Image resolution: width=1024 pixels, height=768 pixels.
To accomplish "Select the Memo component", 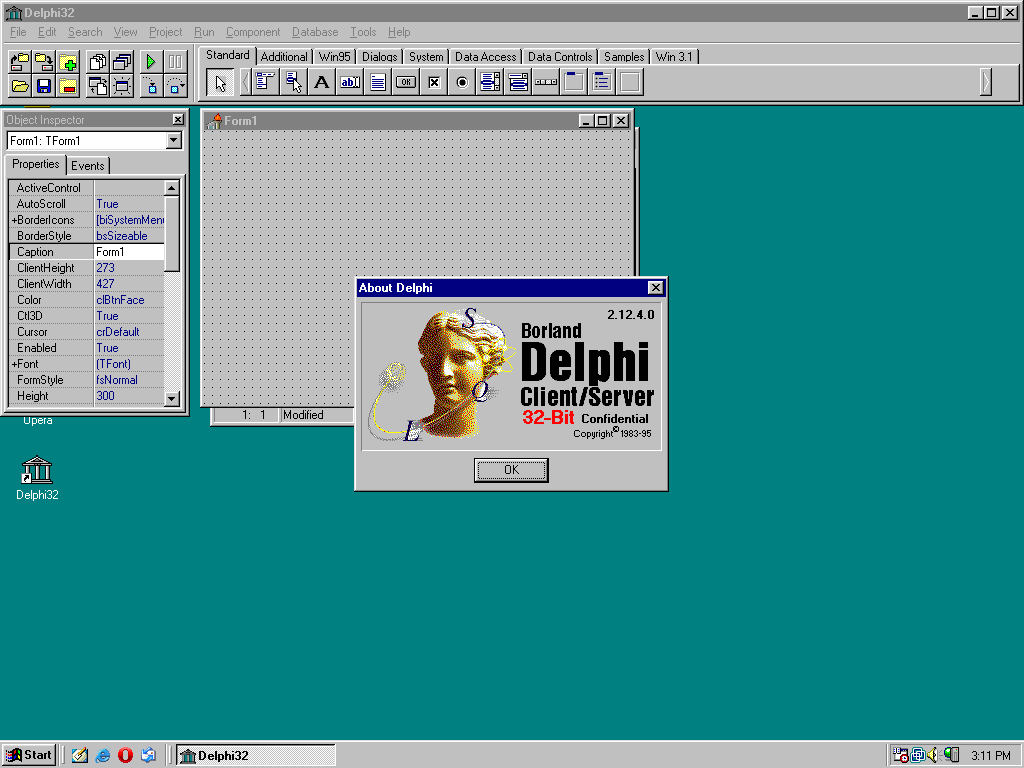I will pos(377,82).
